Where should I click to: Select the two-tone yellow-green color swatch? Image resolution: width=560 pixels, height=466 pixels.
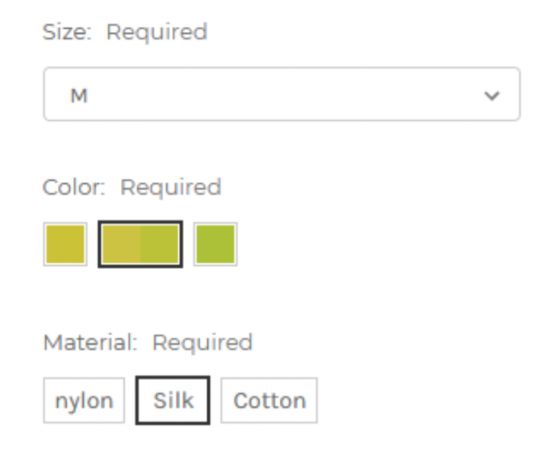(140, 244)
